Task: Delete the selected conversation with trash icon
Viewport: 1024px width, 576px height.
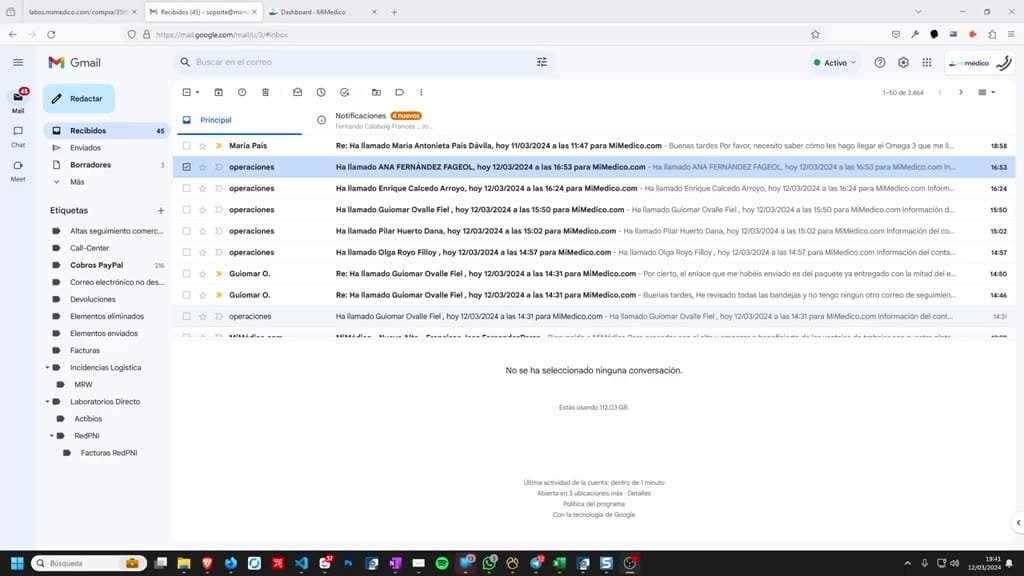Action: click(266, 93)
